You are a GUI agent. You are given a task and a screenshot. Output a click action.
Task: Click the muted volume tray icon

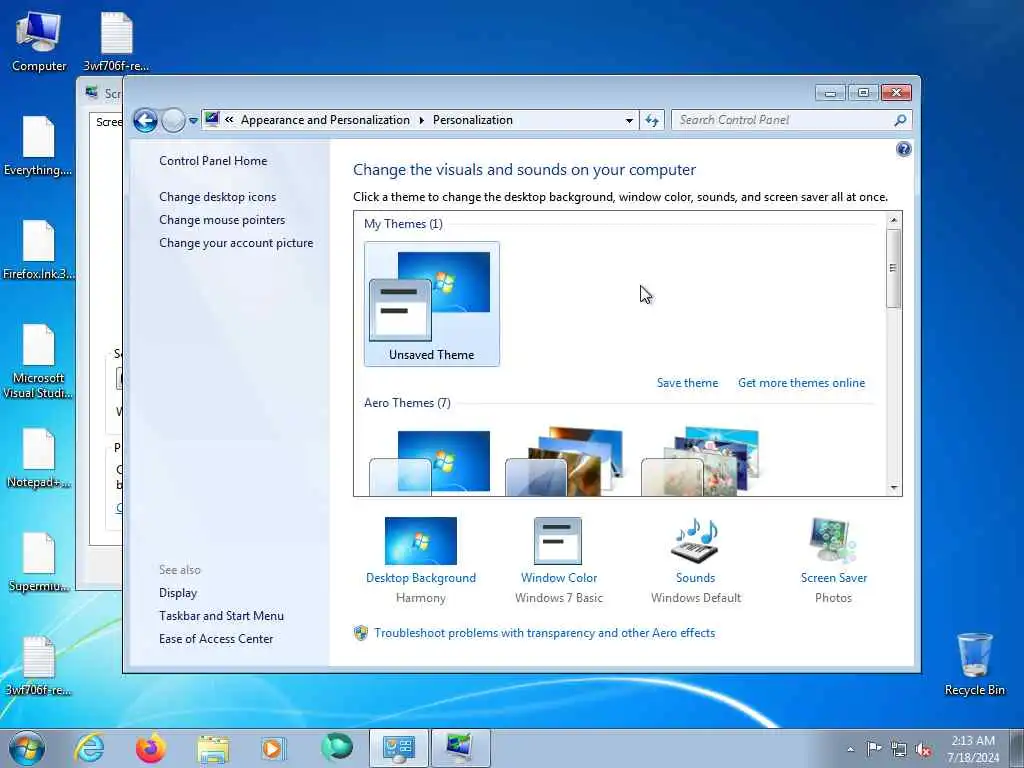coord(923,749)
